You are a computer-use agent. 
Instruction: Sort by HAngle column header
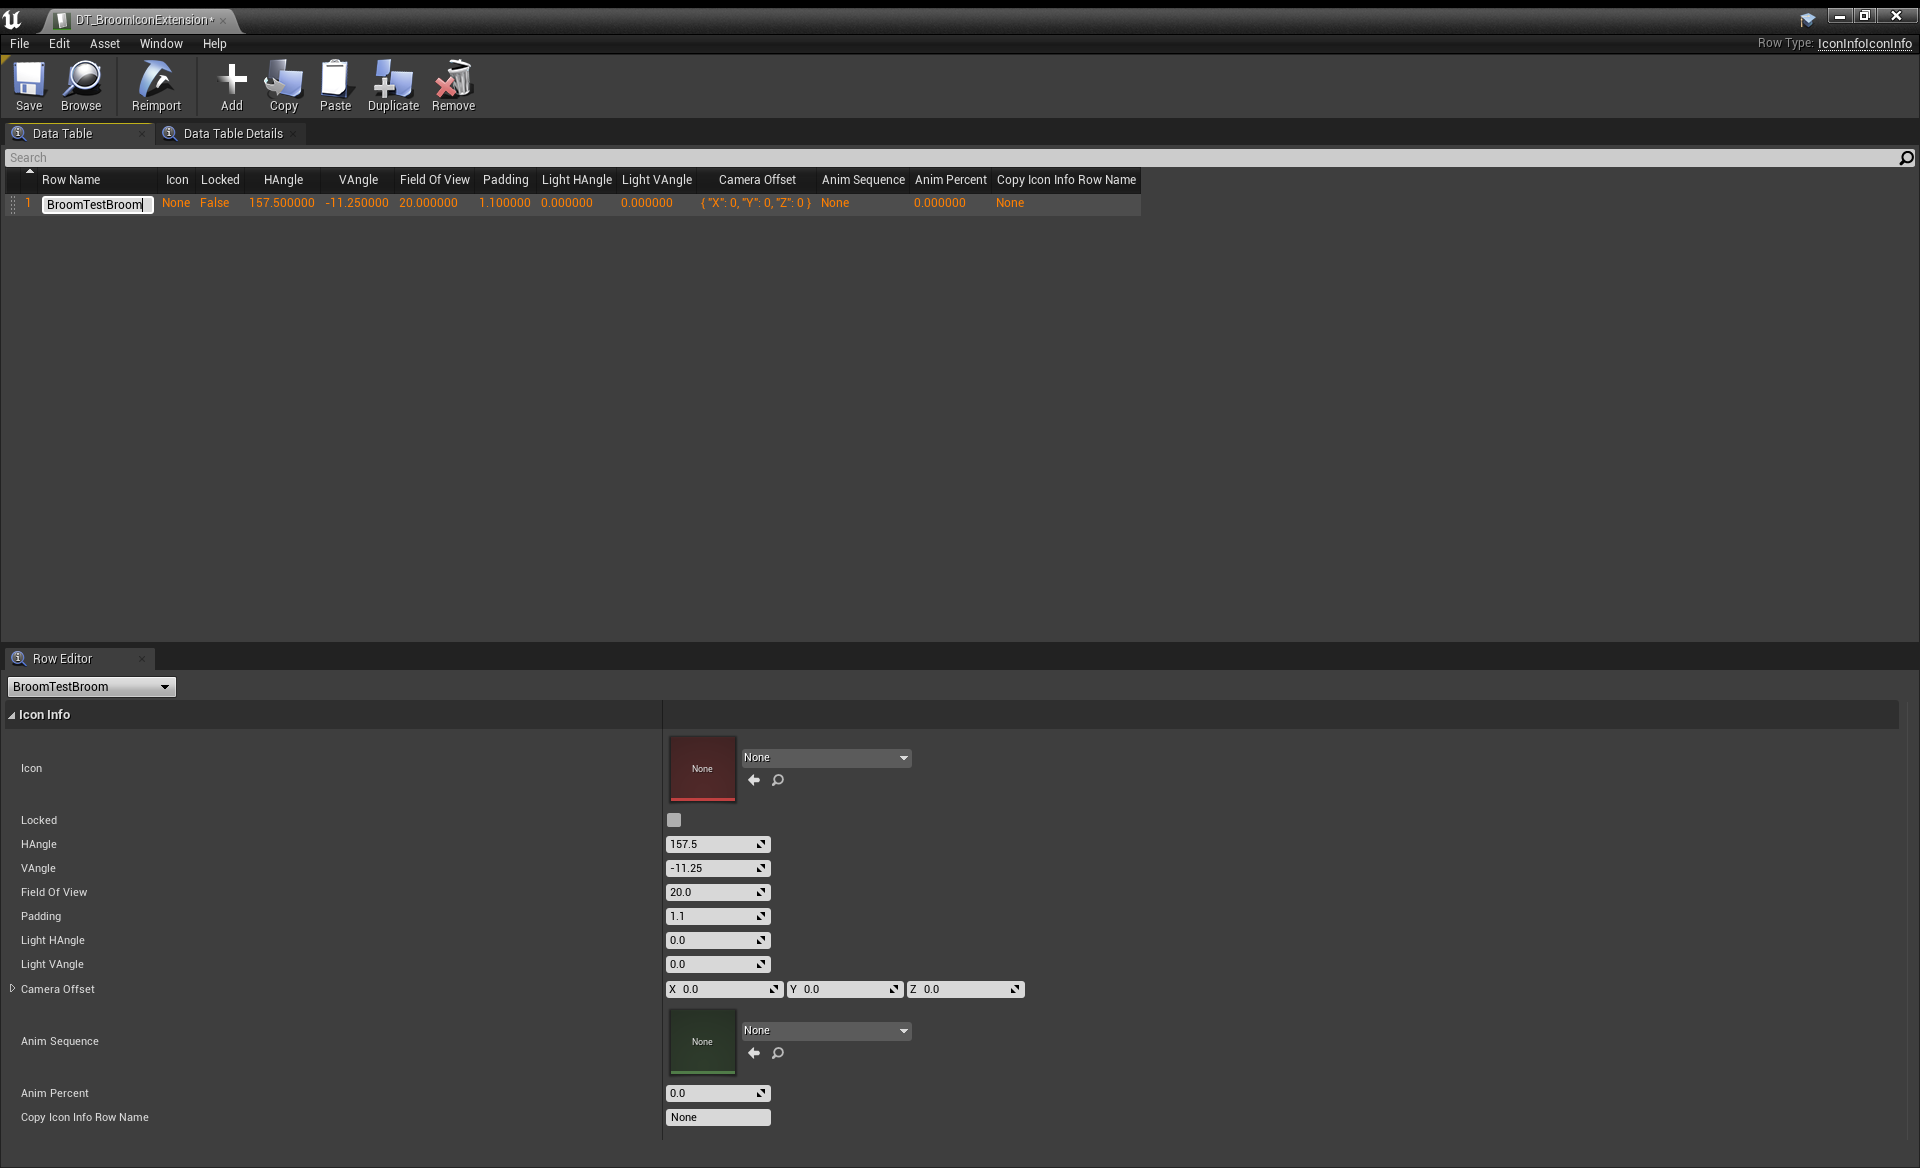[283, 180]
